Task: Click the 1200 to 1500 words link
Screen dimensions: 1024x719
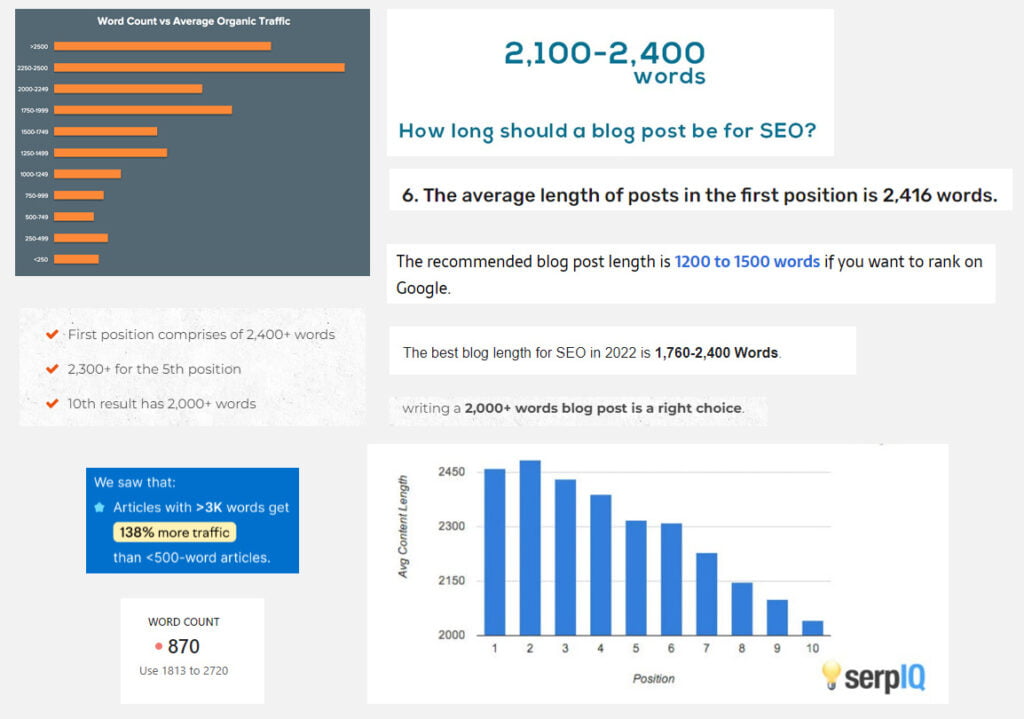Action: 747,261
